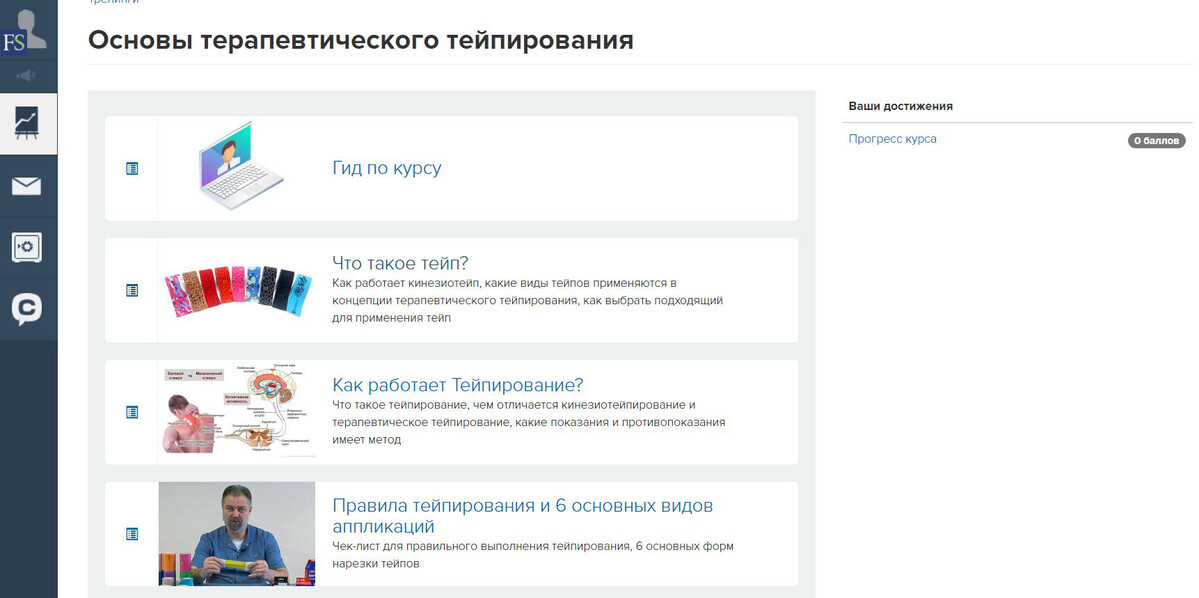
Task: Click the colorful tapes thumbnail
Action: [238, 291]
